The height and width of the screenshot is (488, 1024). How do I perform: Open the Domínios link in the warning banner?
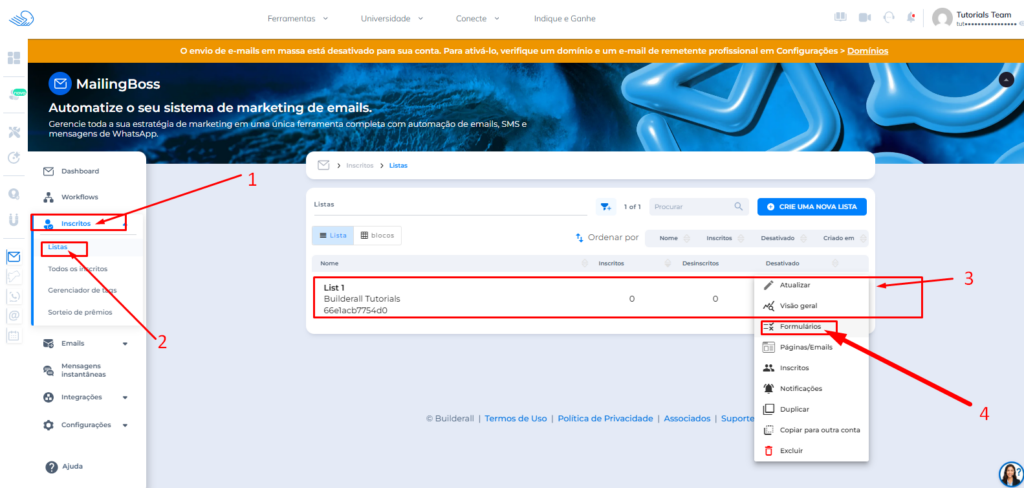[x=867, y=50]
